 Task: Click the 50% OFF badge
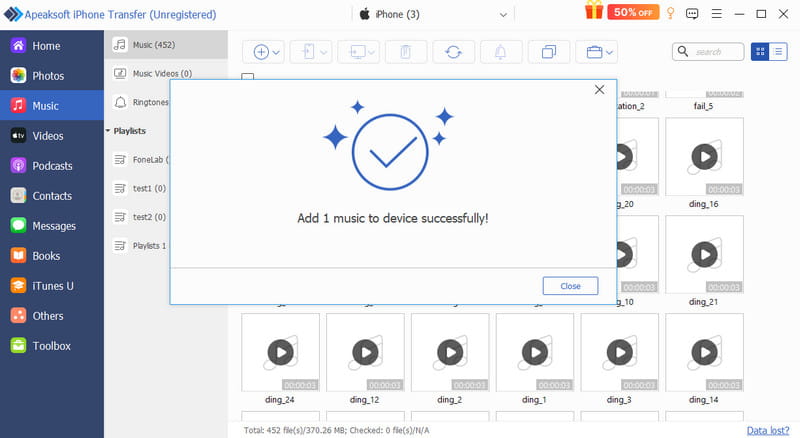pos(633,12)
